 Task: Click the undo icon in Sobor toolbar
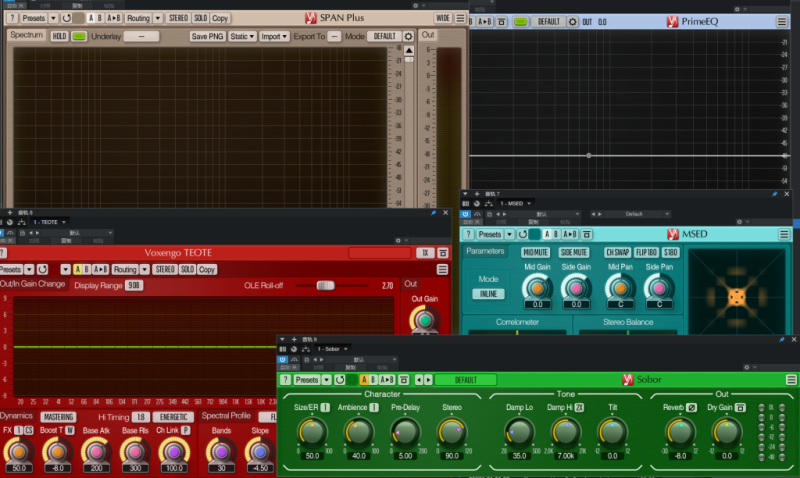tap(340, 380)
